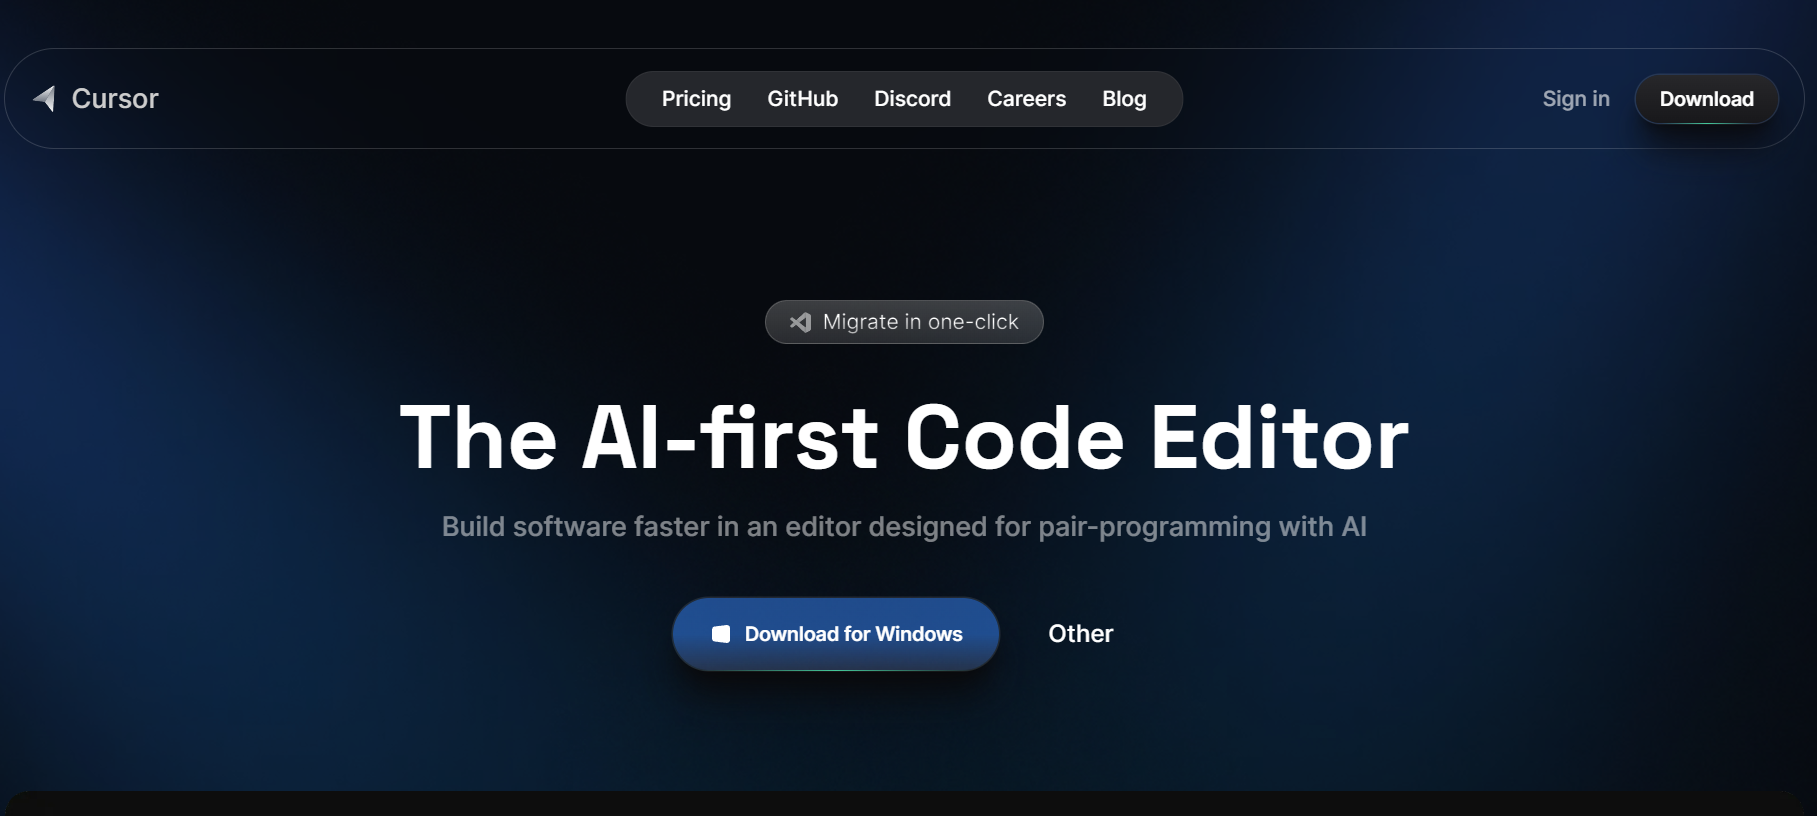
Task: Open the Discord nav item
Action: (912, 99)
